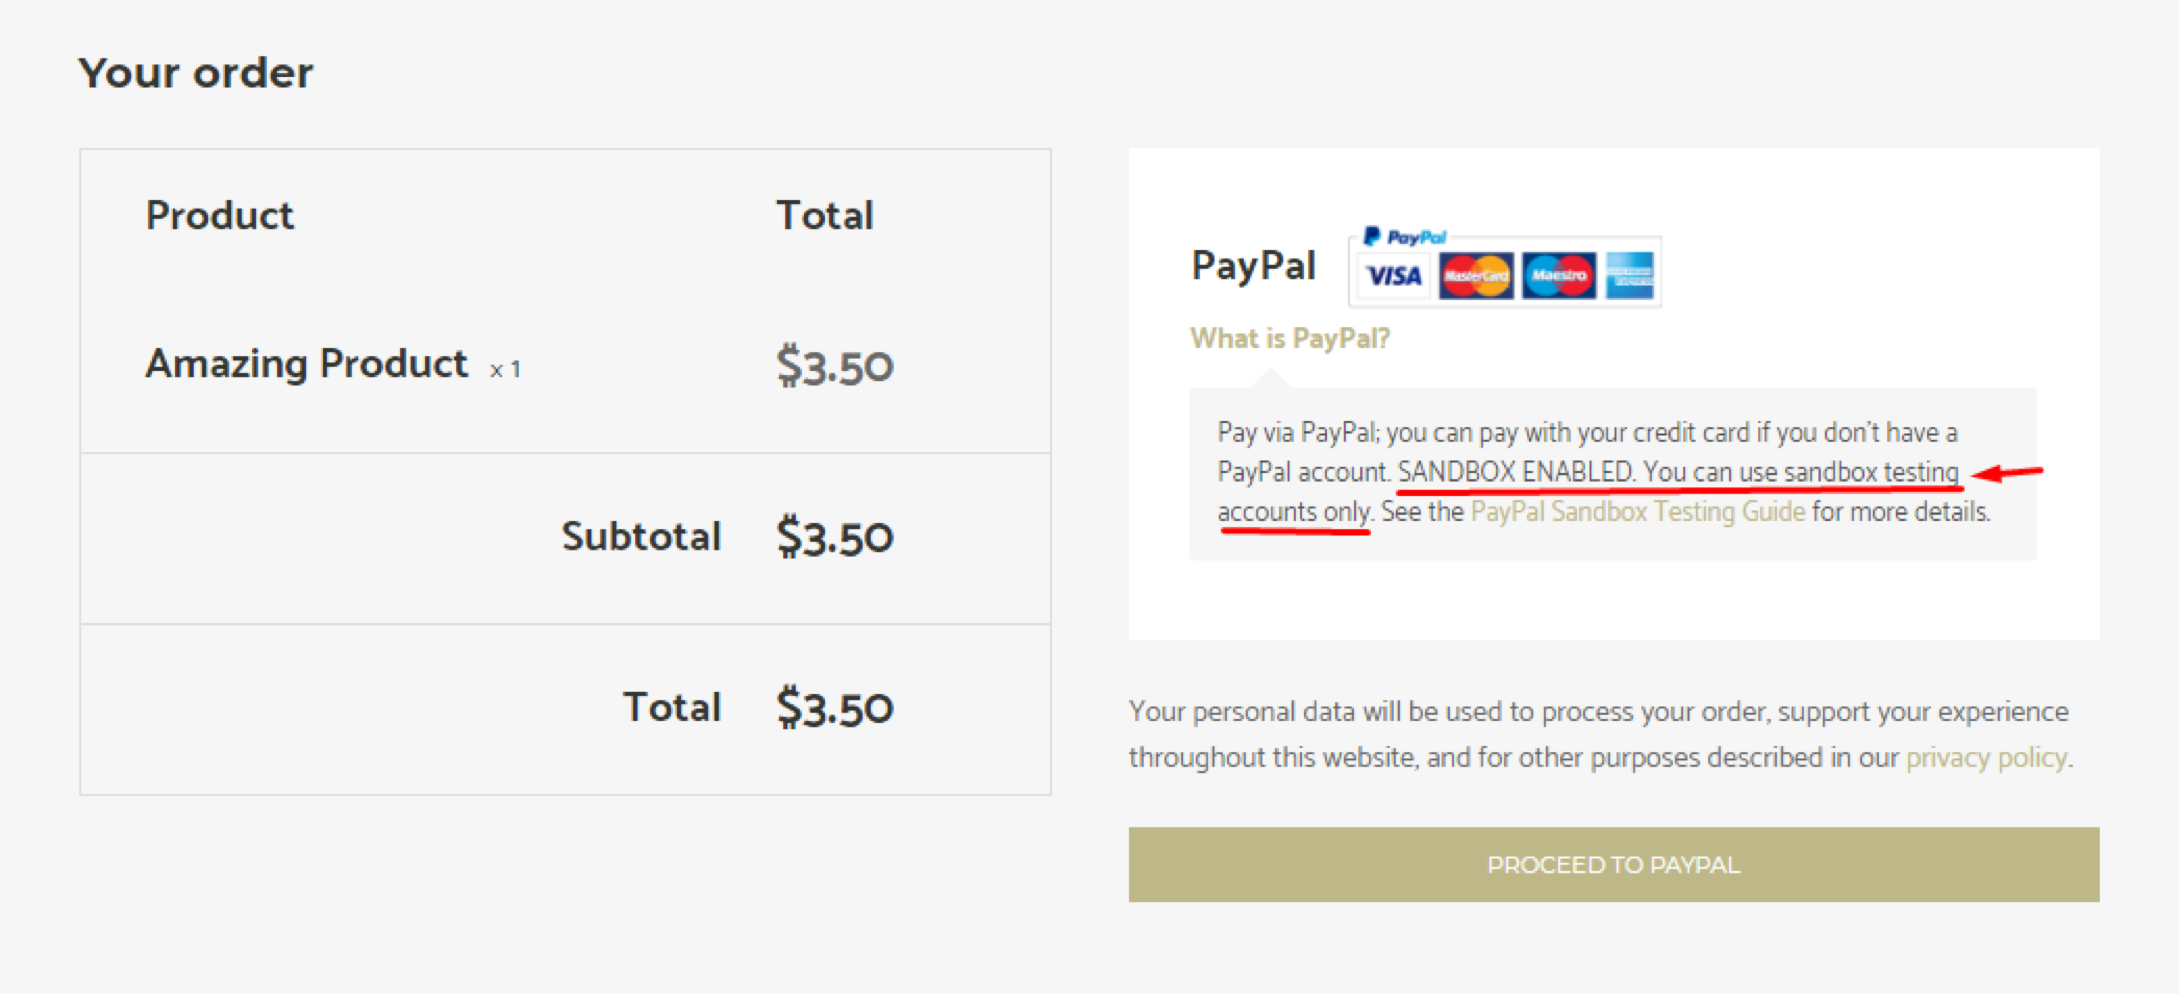The width and height of the screenshot is (2179, 994).
Task: Click the Subtotal row label
Action: [x=641, y=537]
